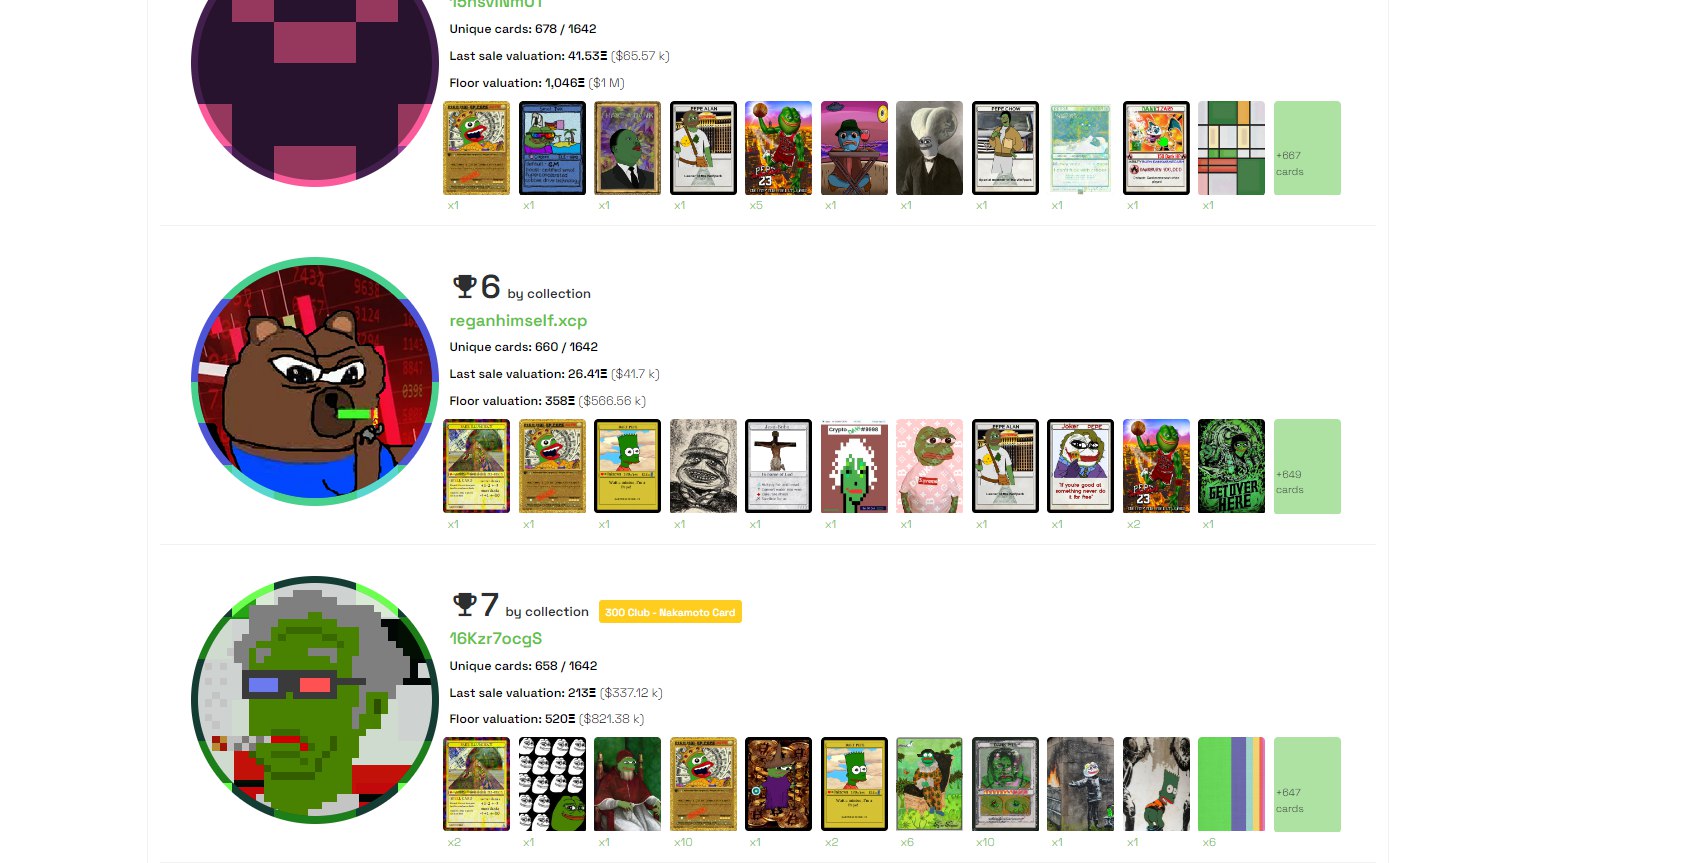Open the GET OVER HERE green card

(1231, 466)
